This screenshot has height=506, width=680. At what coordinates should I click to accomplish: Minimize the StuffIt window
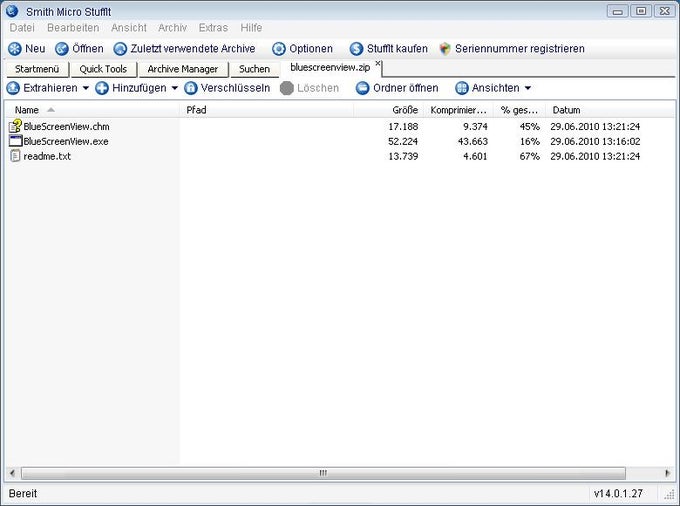tap(618, 11)
